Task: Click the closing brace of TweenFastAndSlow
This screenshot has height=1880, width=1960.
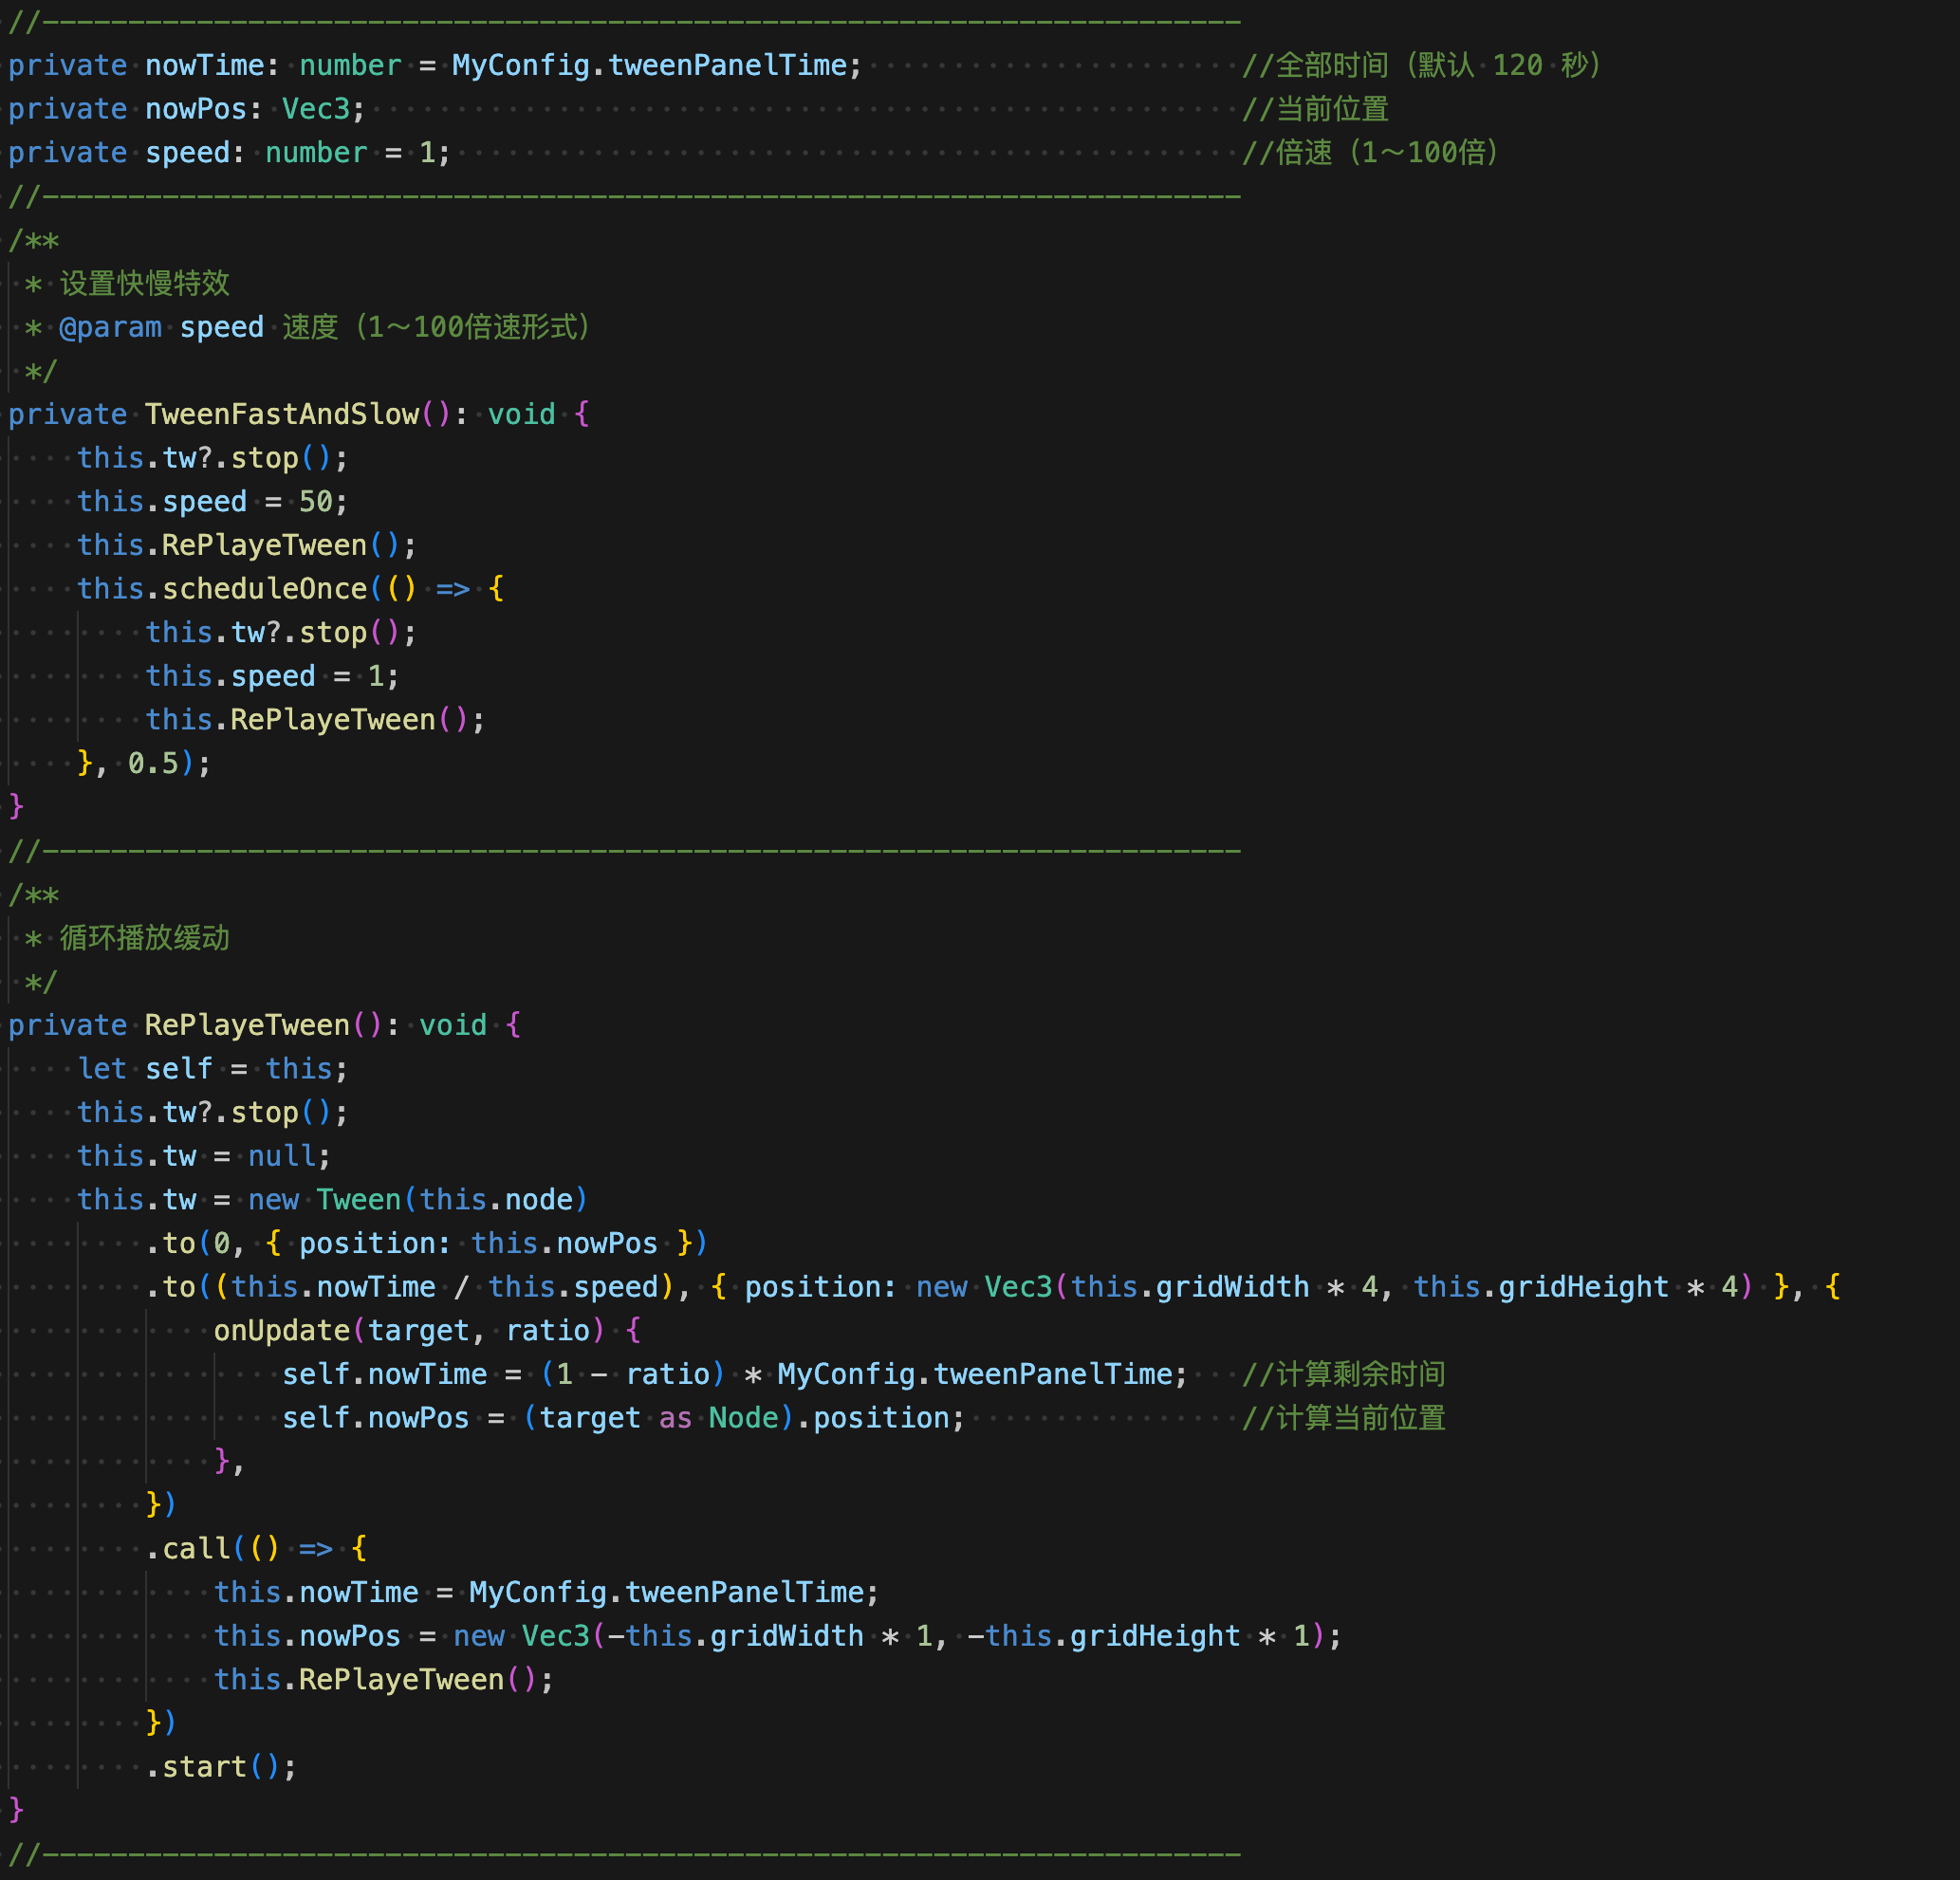Action: (x=16, y=806)
